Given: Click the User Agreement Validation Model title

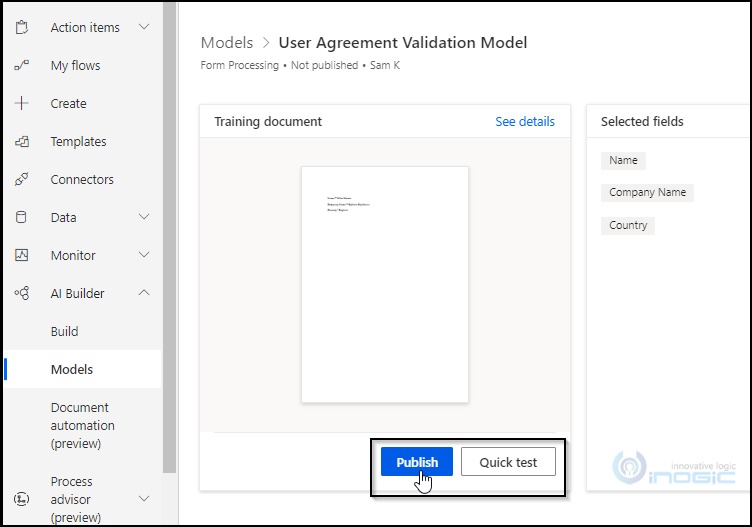Looking at the screenshot, I should (x=403, y=42).
